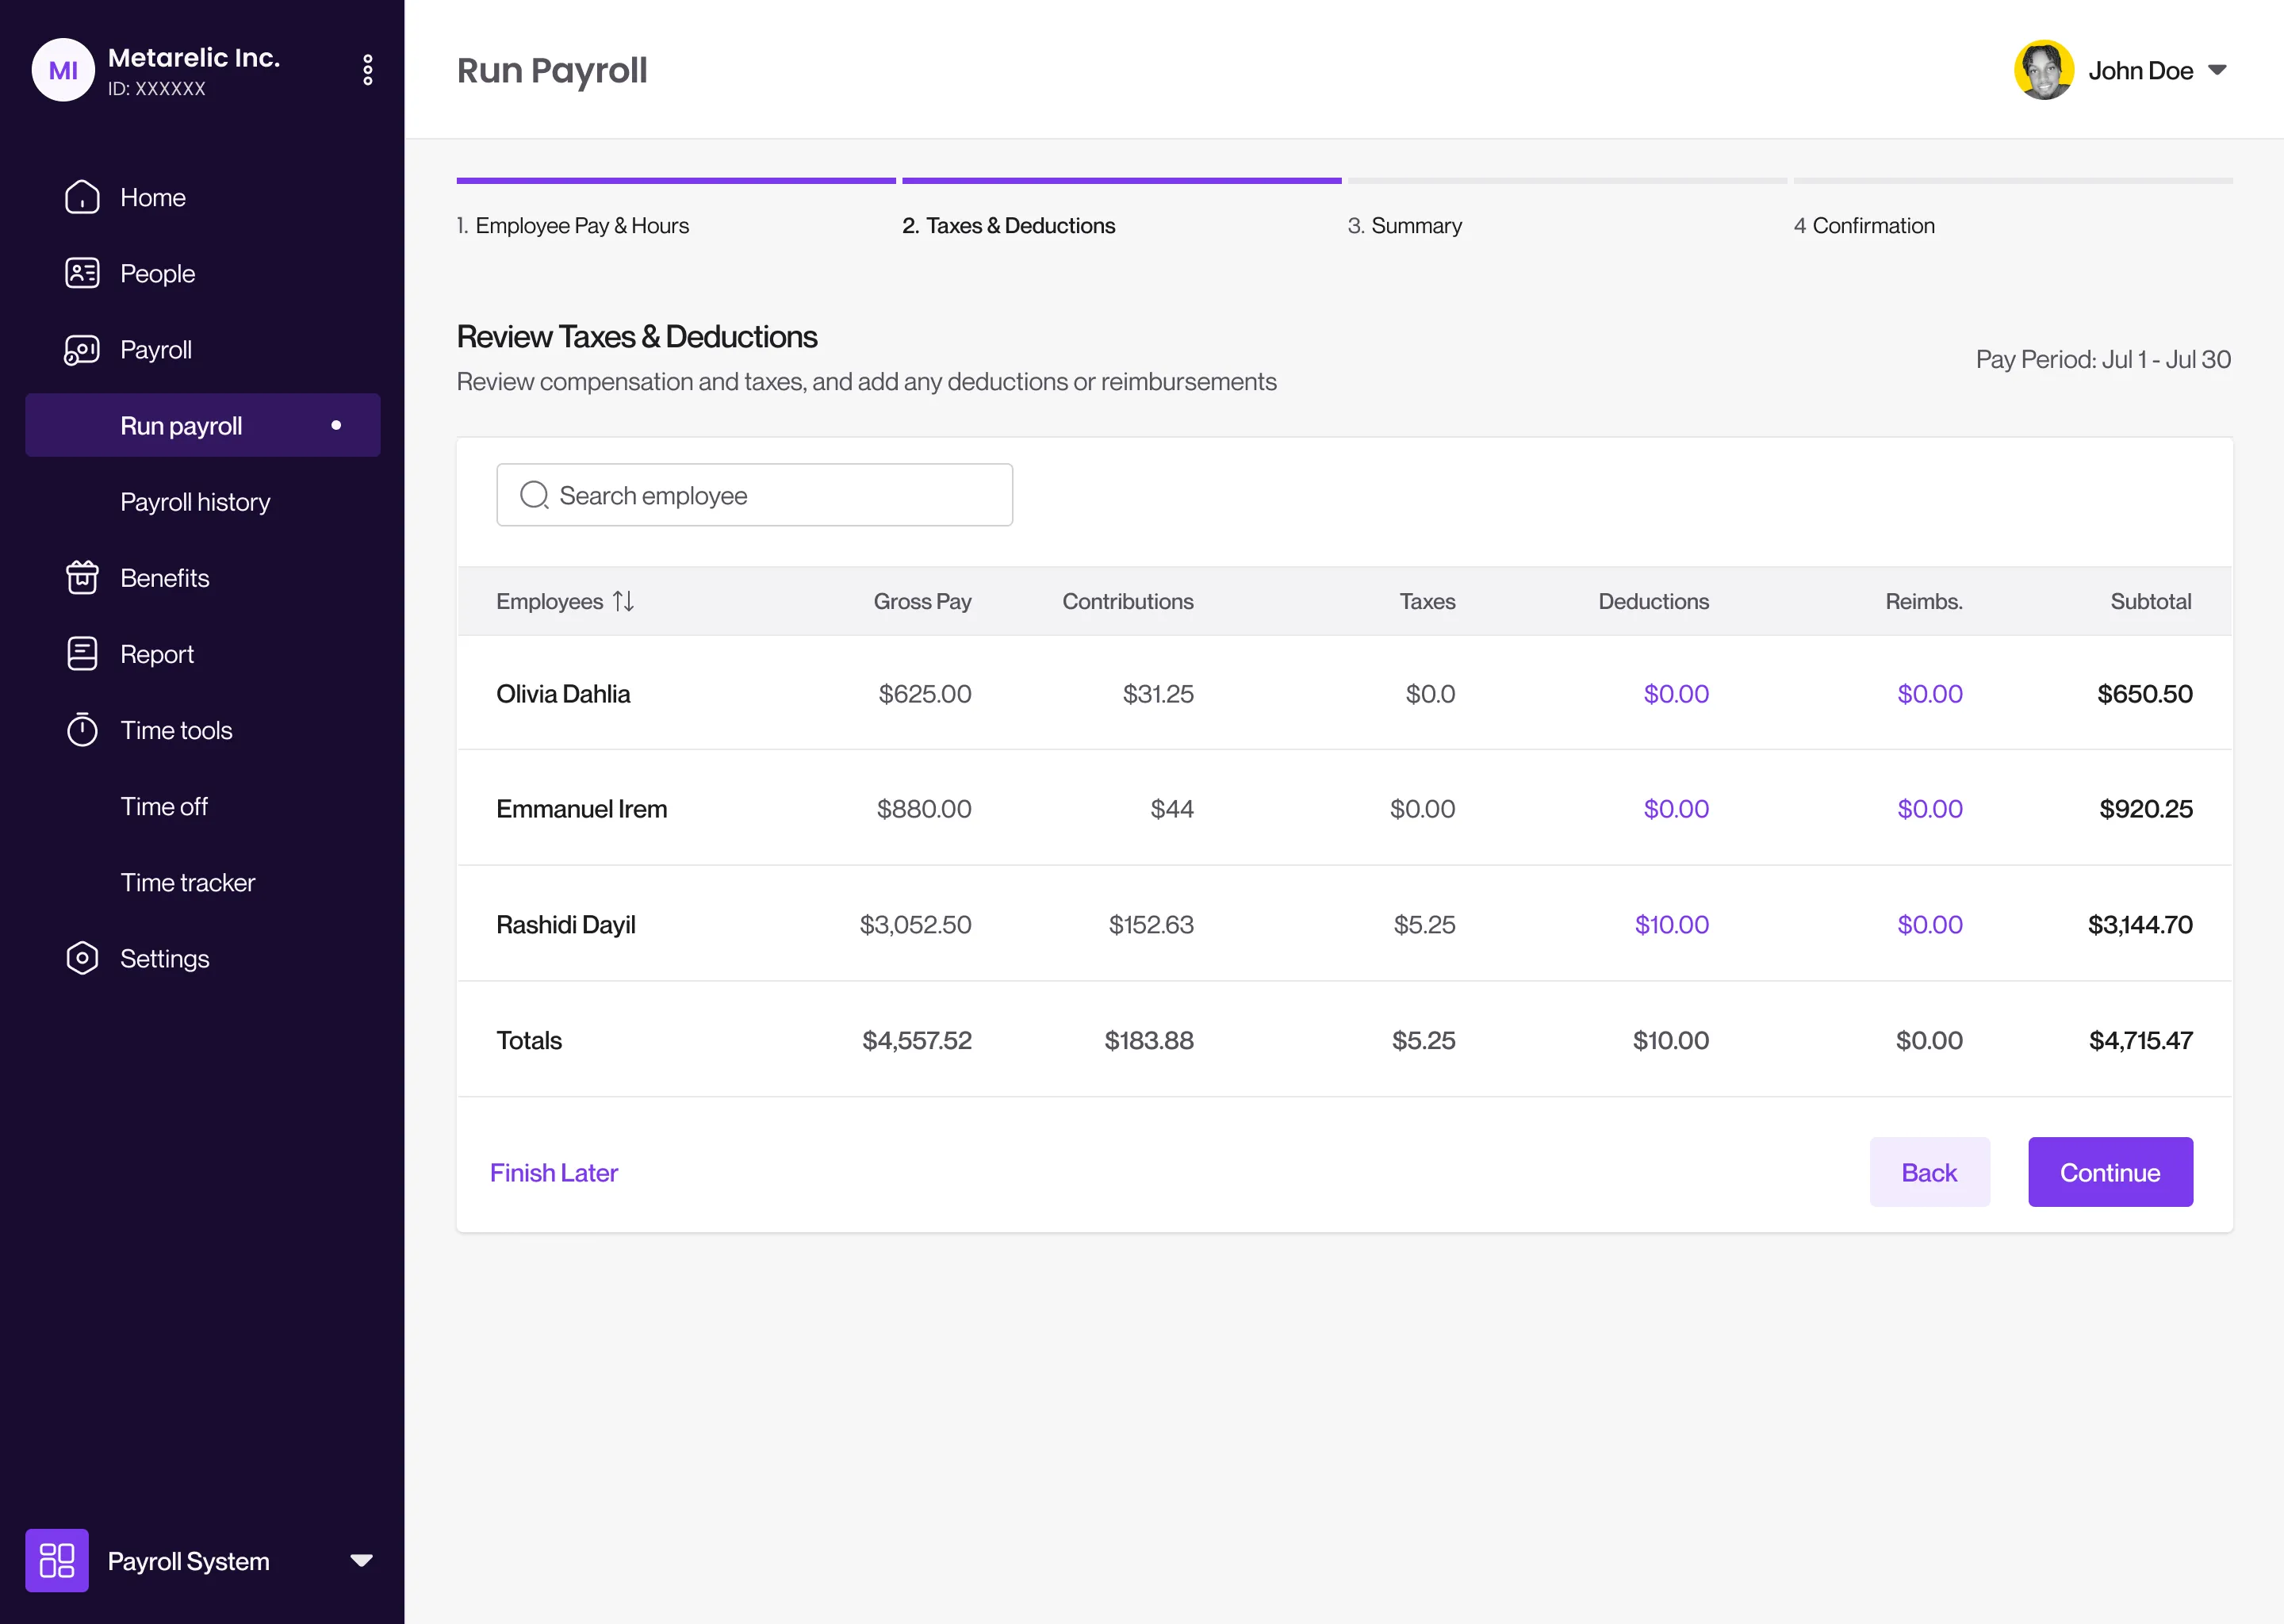
Task: Select step 2 Taxes & Deductions
Action: [x=1008, y=225]
